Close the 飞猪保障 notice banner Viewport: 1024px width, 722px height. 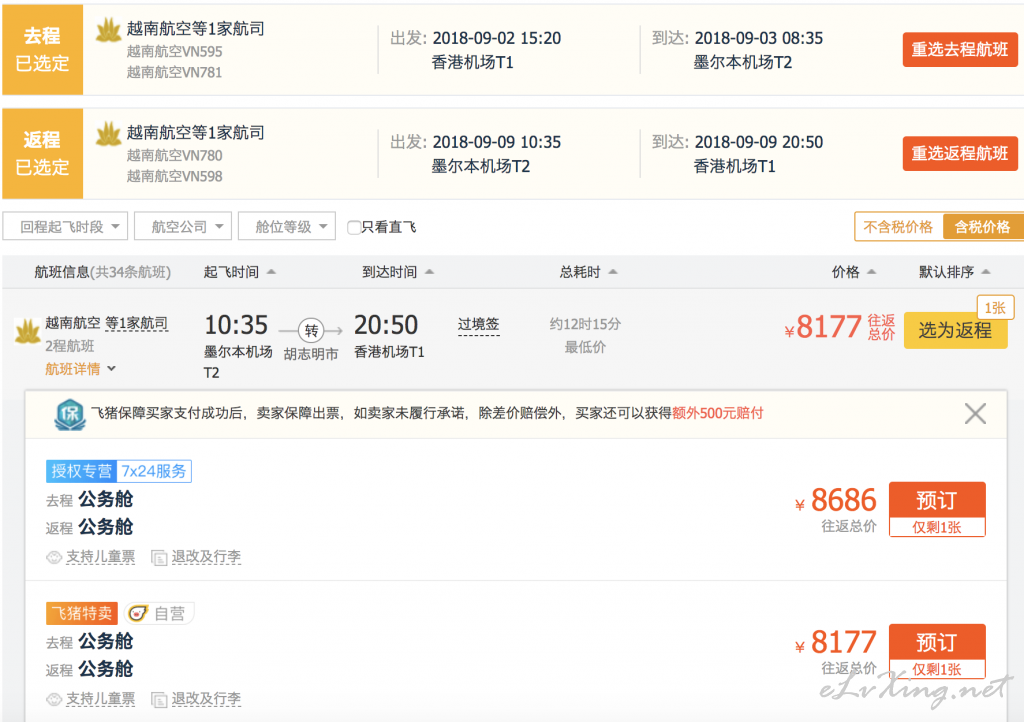pos(975,413)
